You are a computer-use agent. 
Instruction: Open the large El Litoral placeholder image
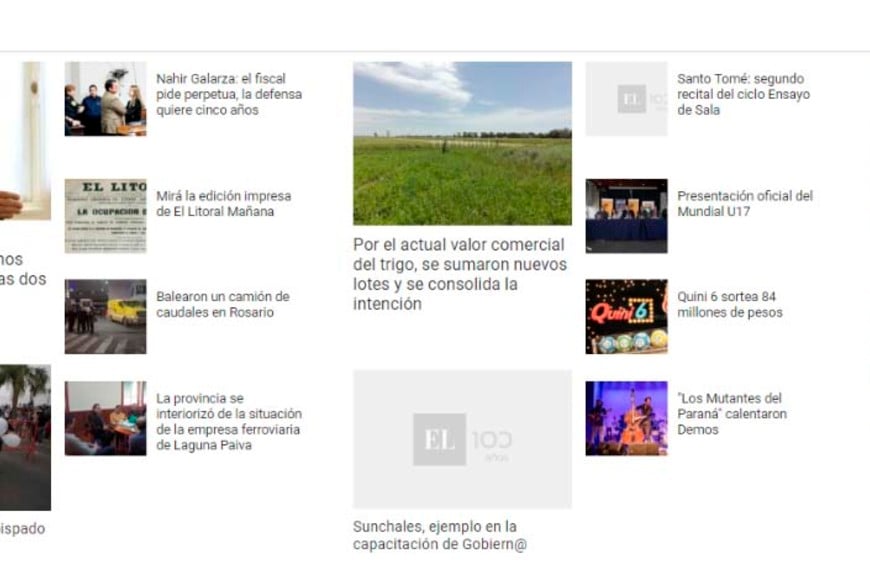tap(462, 439)
